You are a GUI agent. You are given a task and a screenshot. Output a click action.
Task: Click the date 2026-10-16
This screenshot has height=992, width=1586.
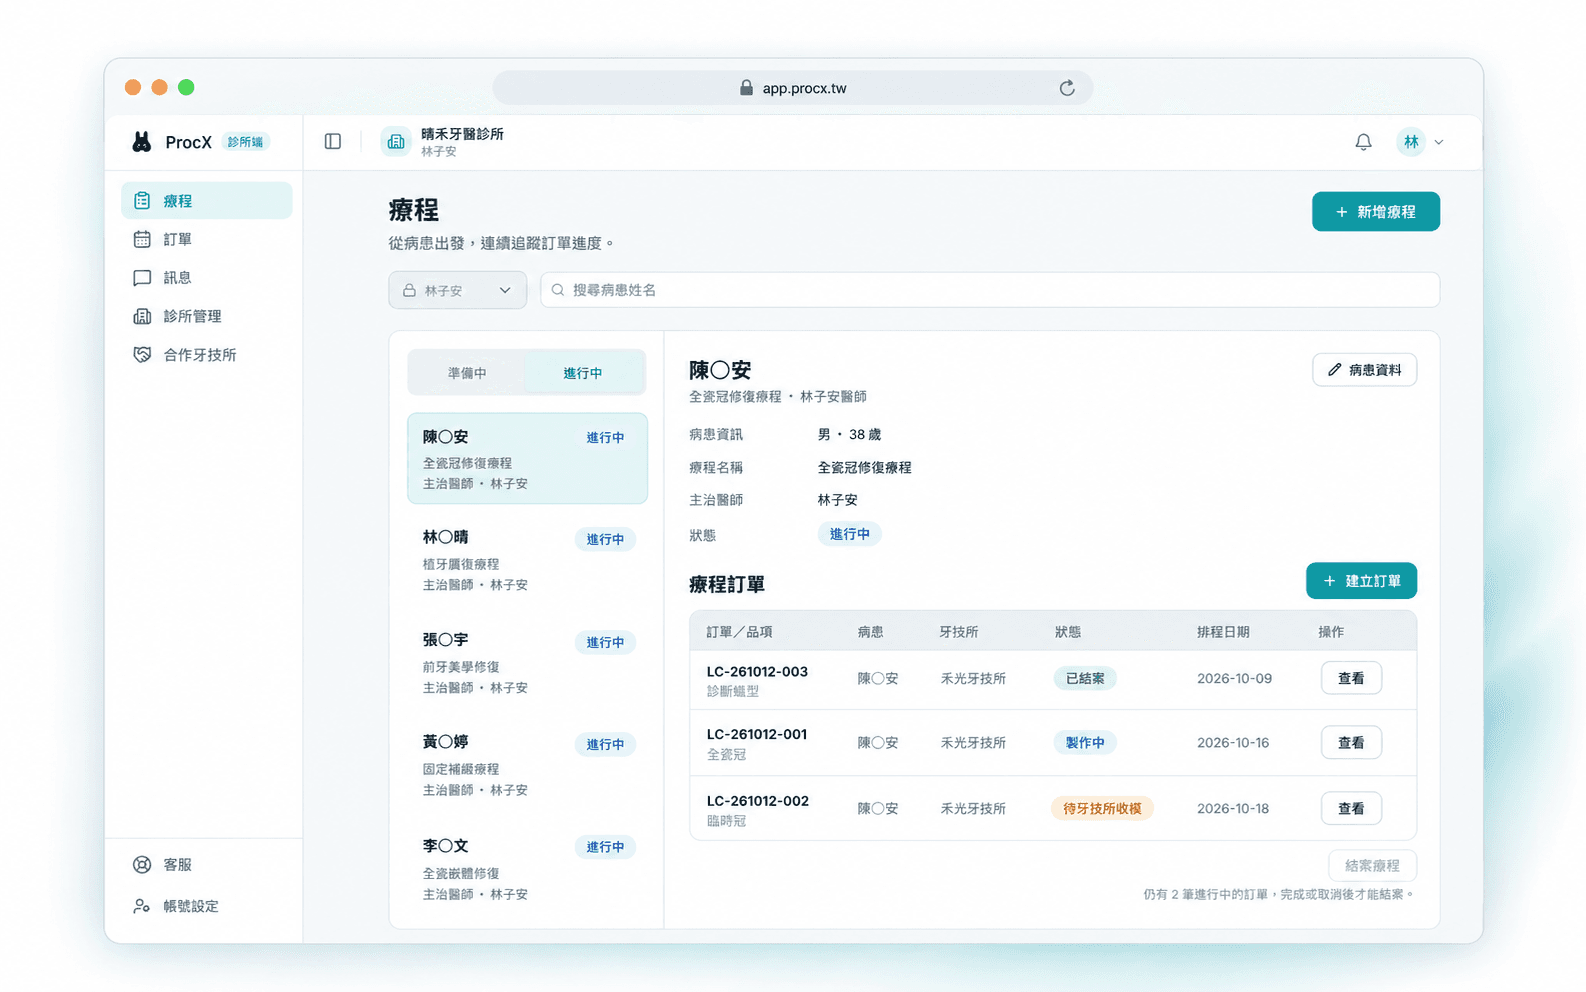point(1233,743)
